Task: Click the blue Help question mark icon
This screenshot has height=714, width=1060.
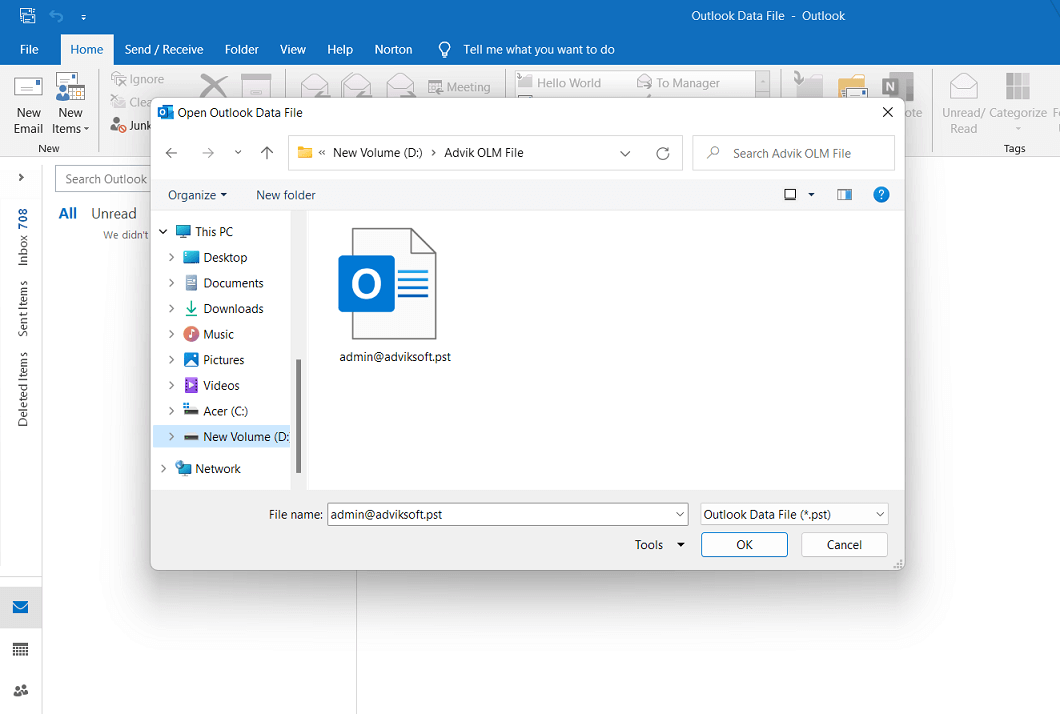Action: tap(881, 195)
